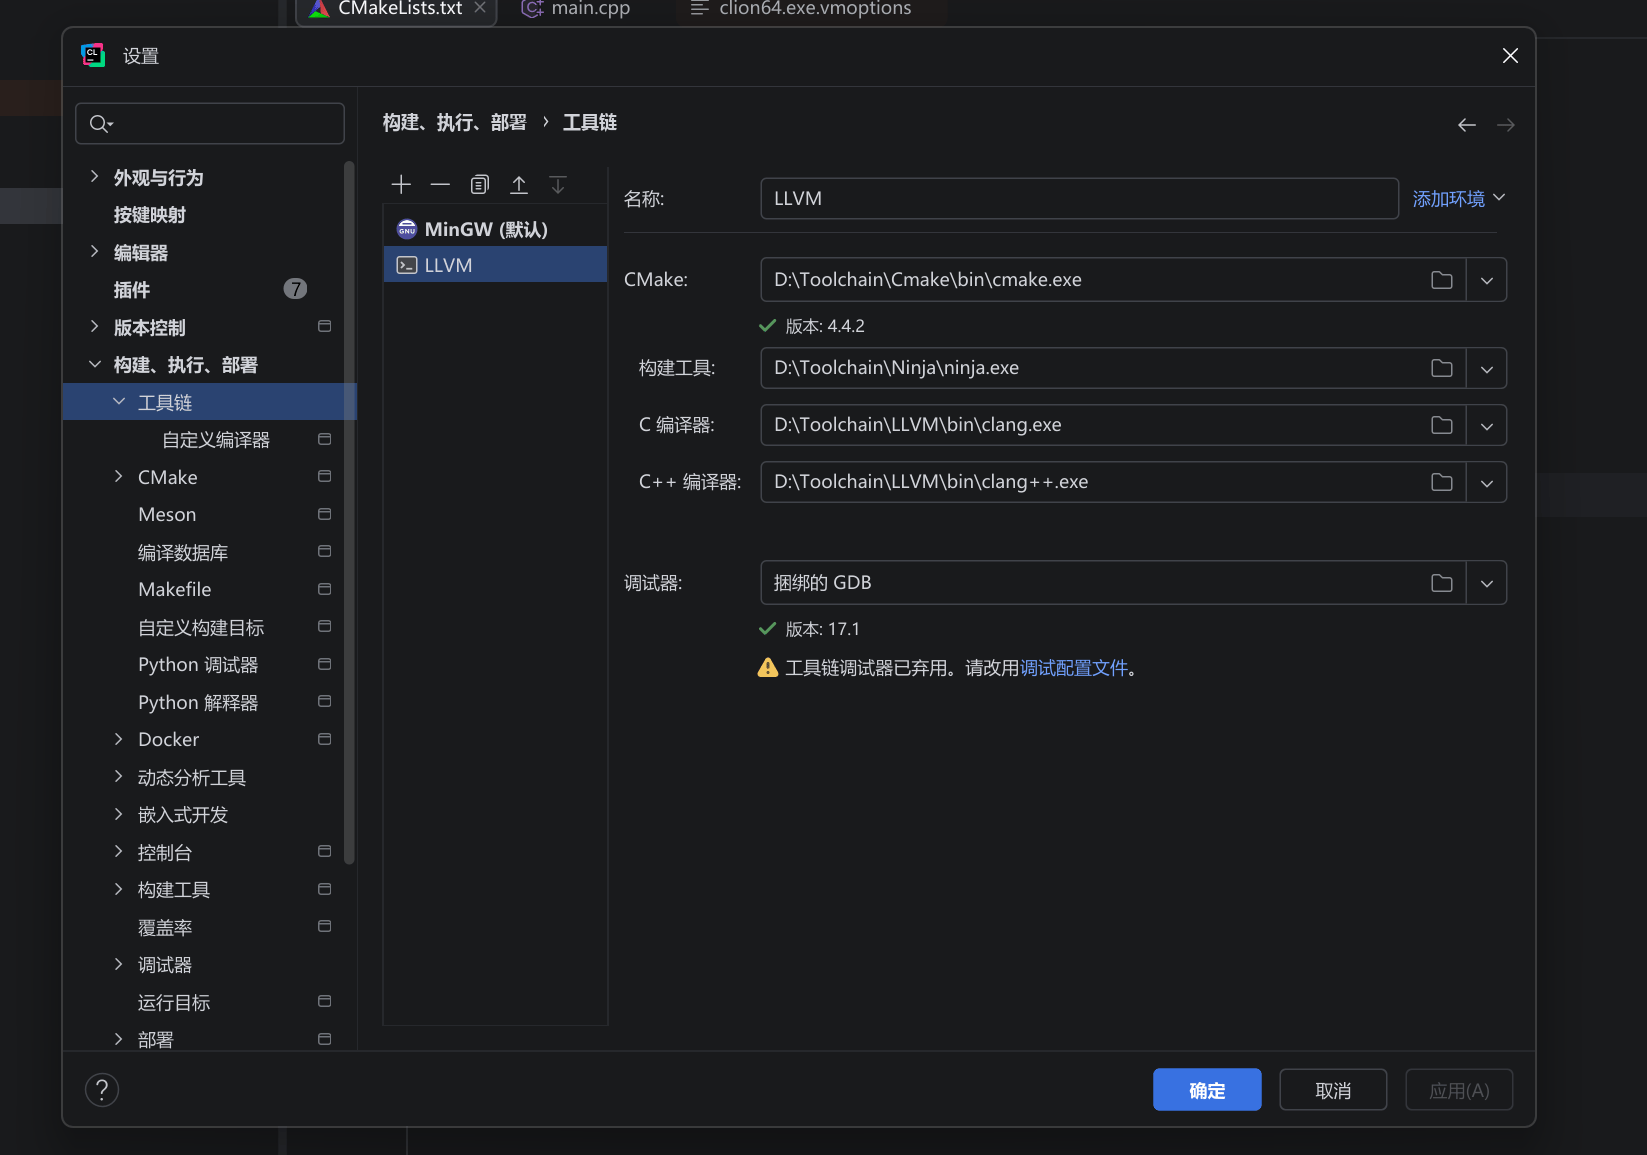The image size is (1647, 1155).
Task: Browse folder for build tool ninja.exe
Action: 1441,368
